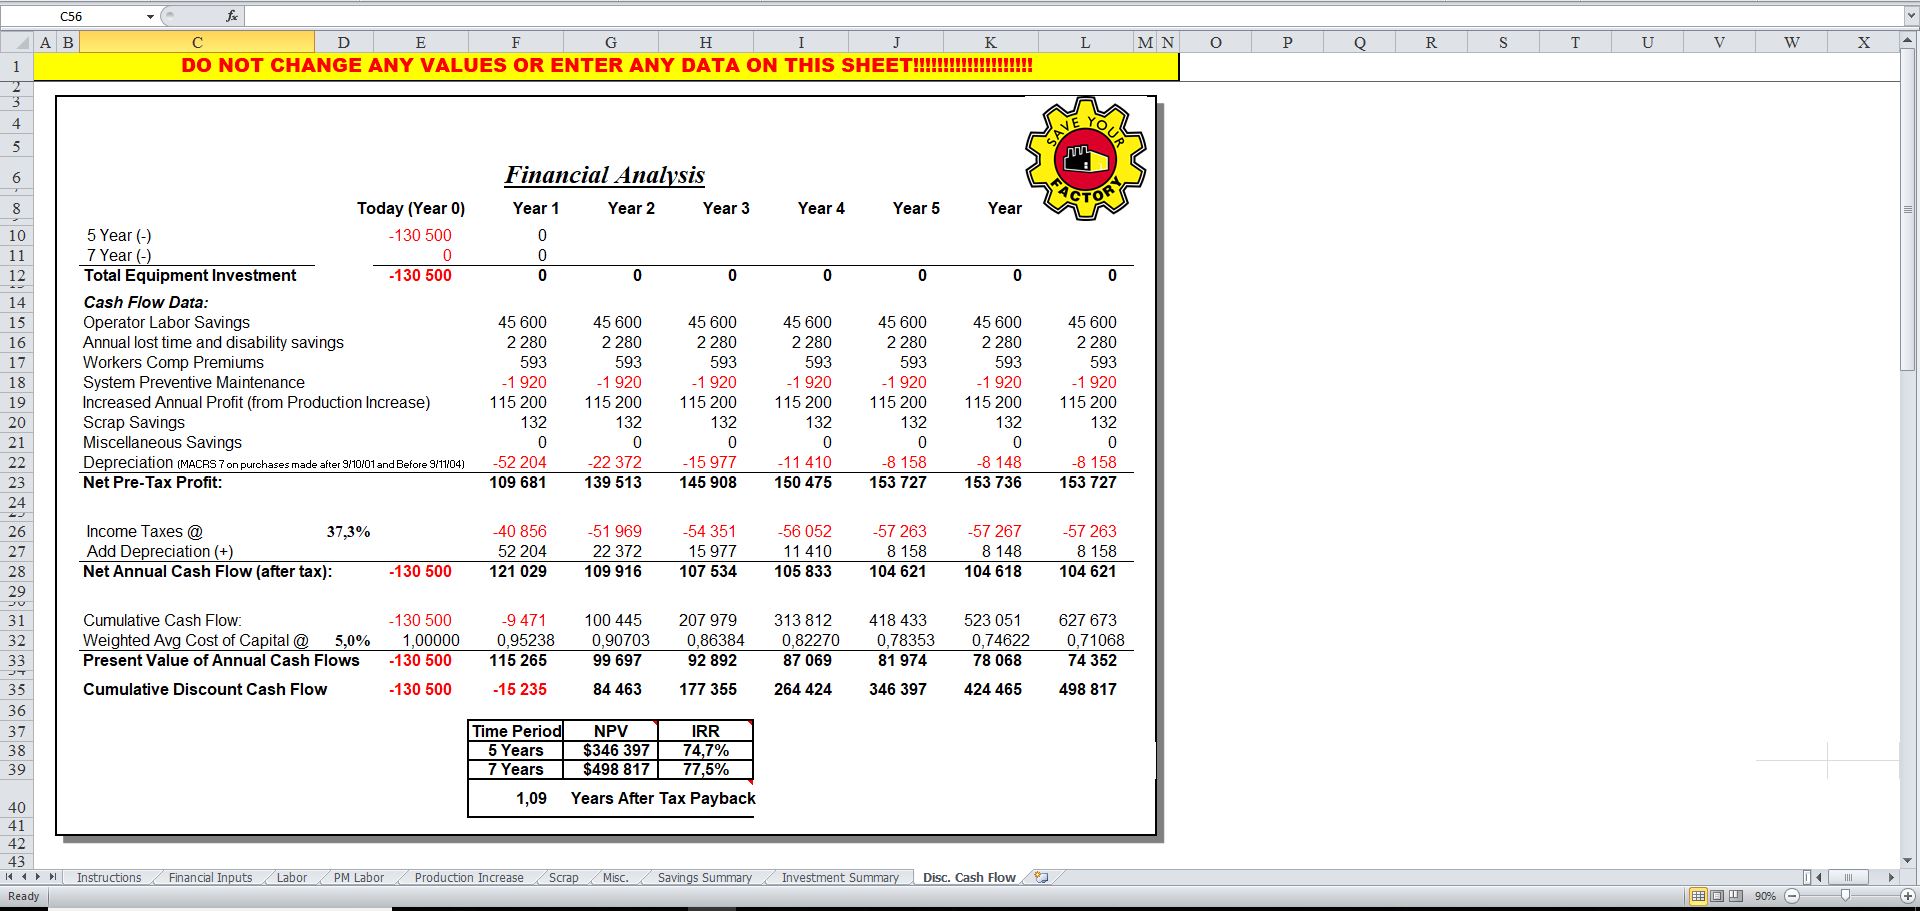Click the zoom in plus button

tap(1908, 896)
